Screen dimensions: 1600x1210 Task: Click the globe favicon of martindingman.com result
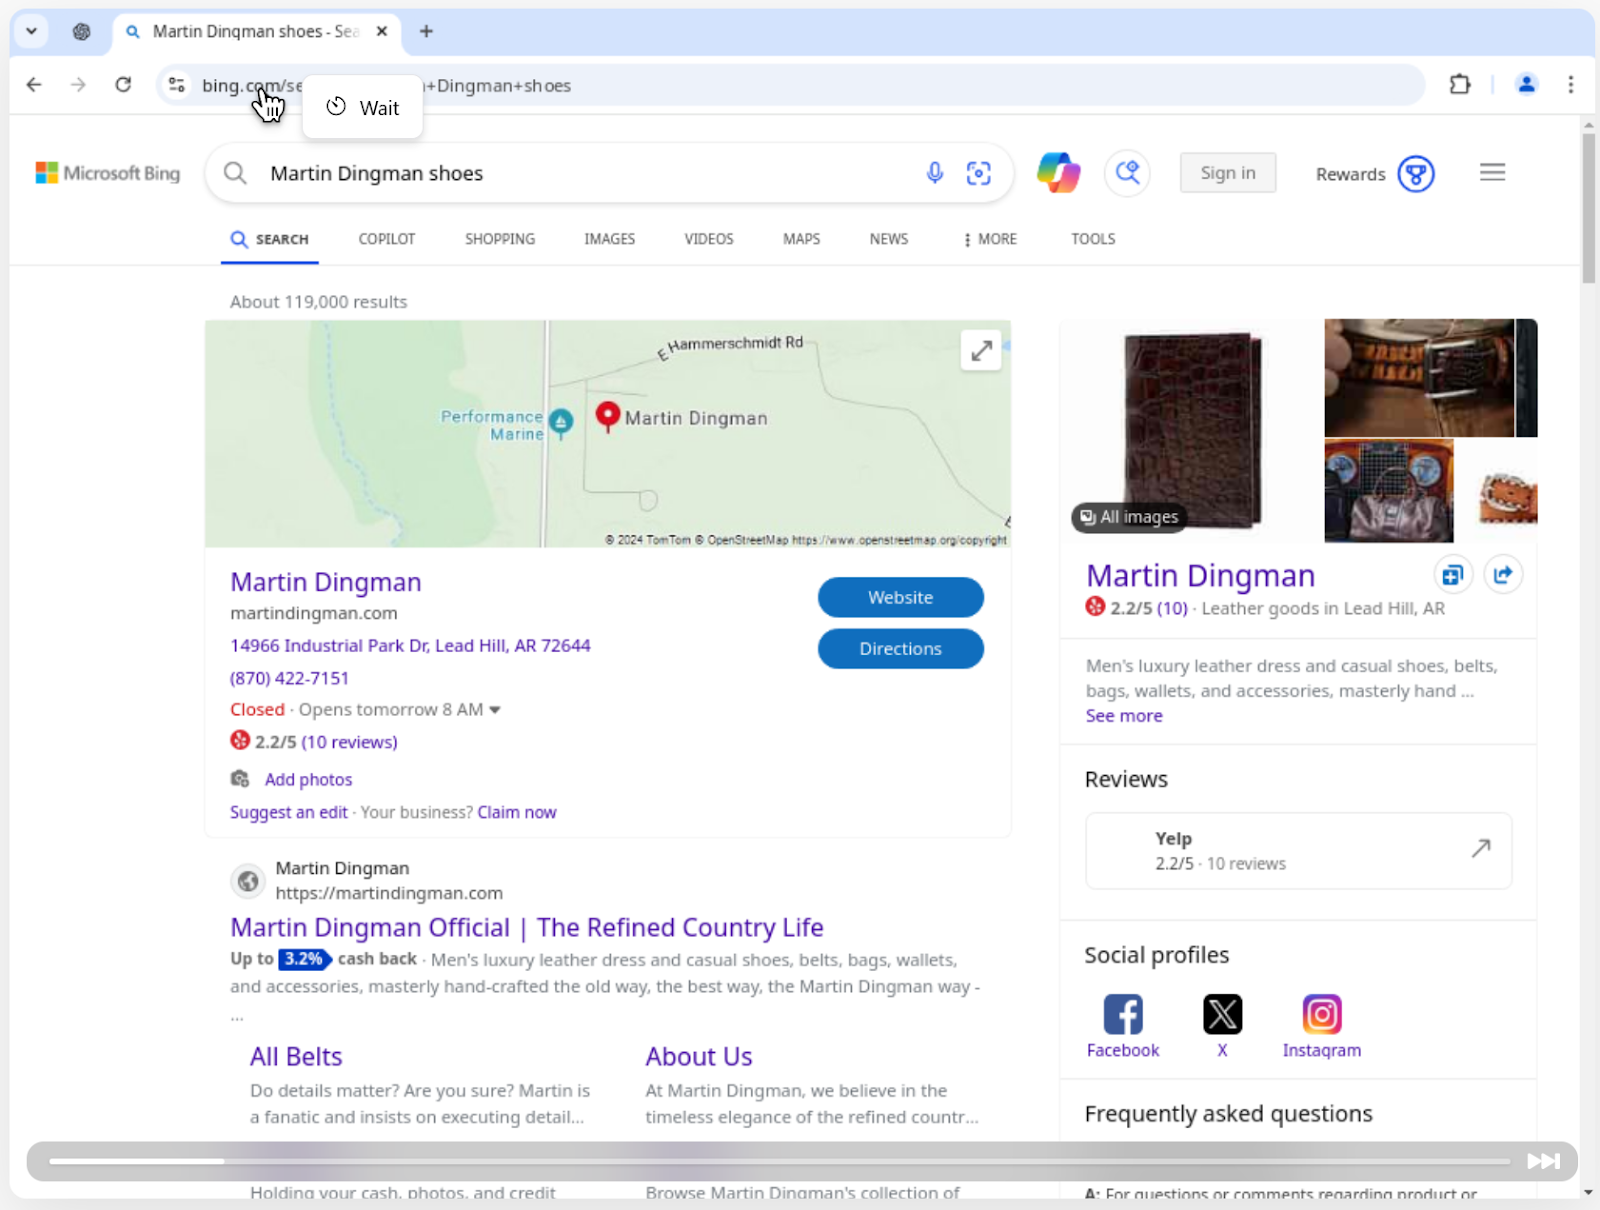point(248,881)
